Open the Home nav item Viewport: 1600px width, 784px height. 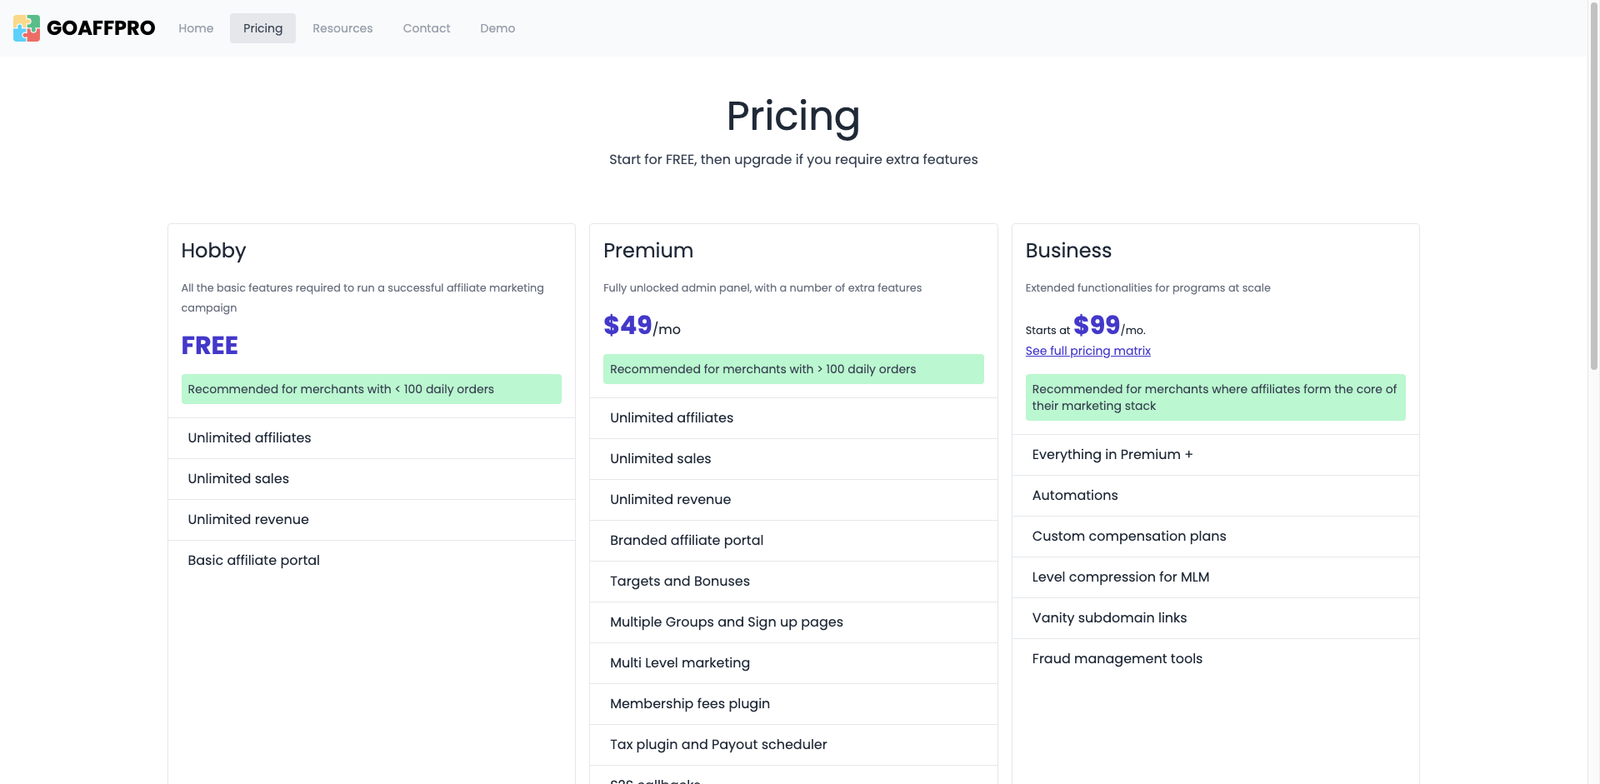[x=196, y=28]
